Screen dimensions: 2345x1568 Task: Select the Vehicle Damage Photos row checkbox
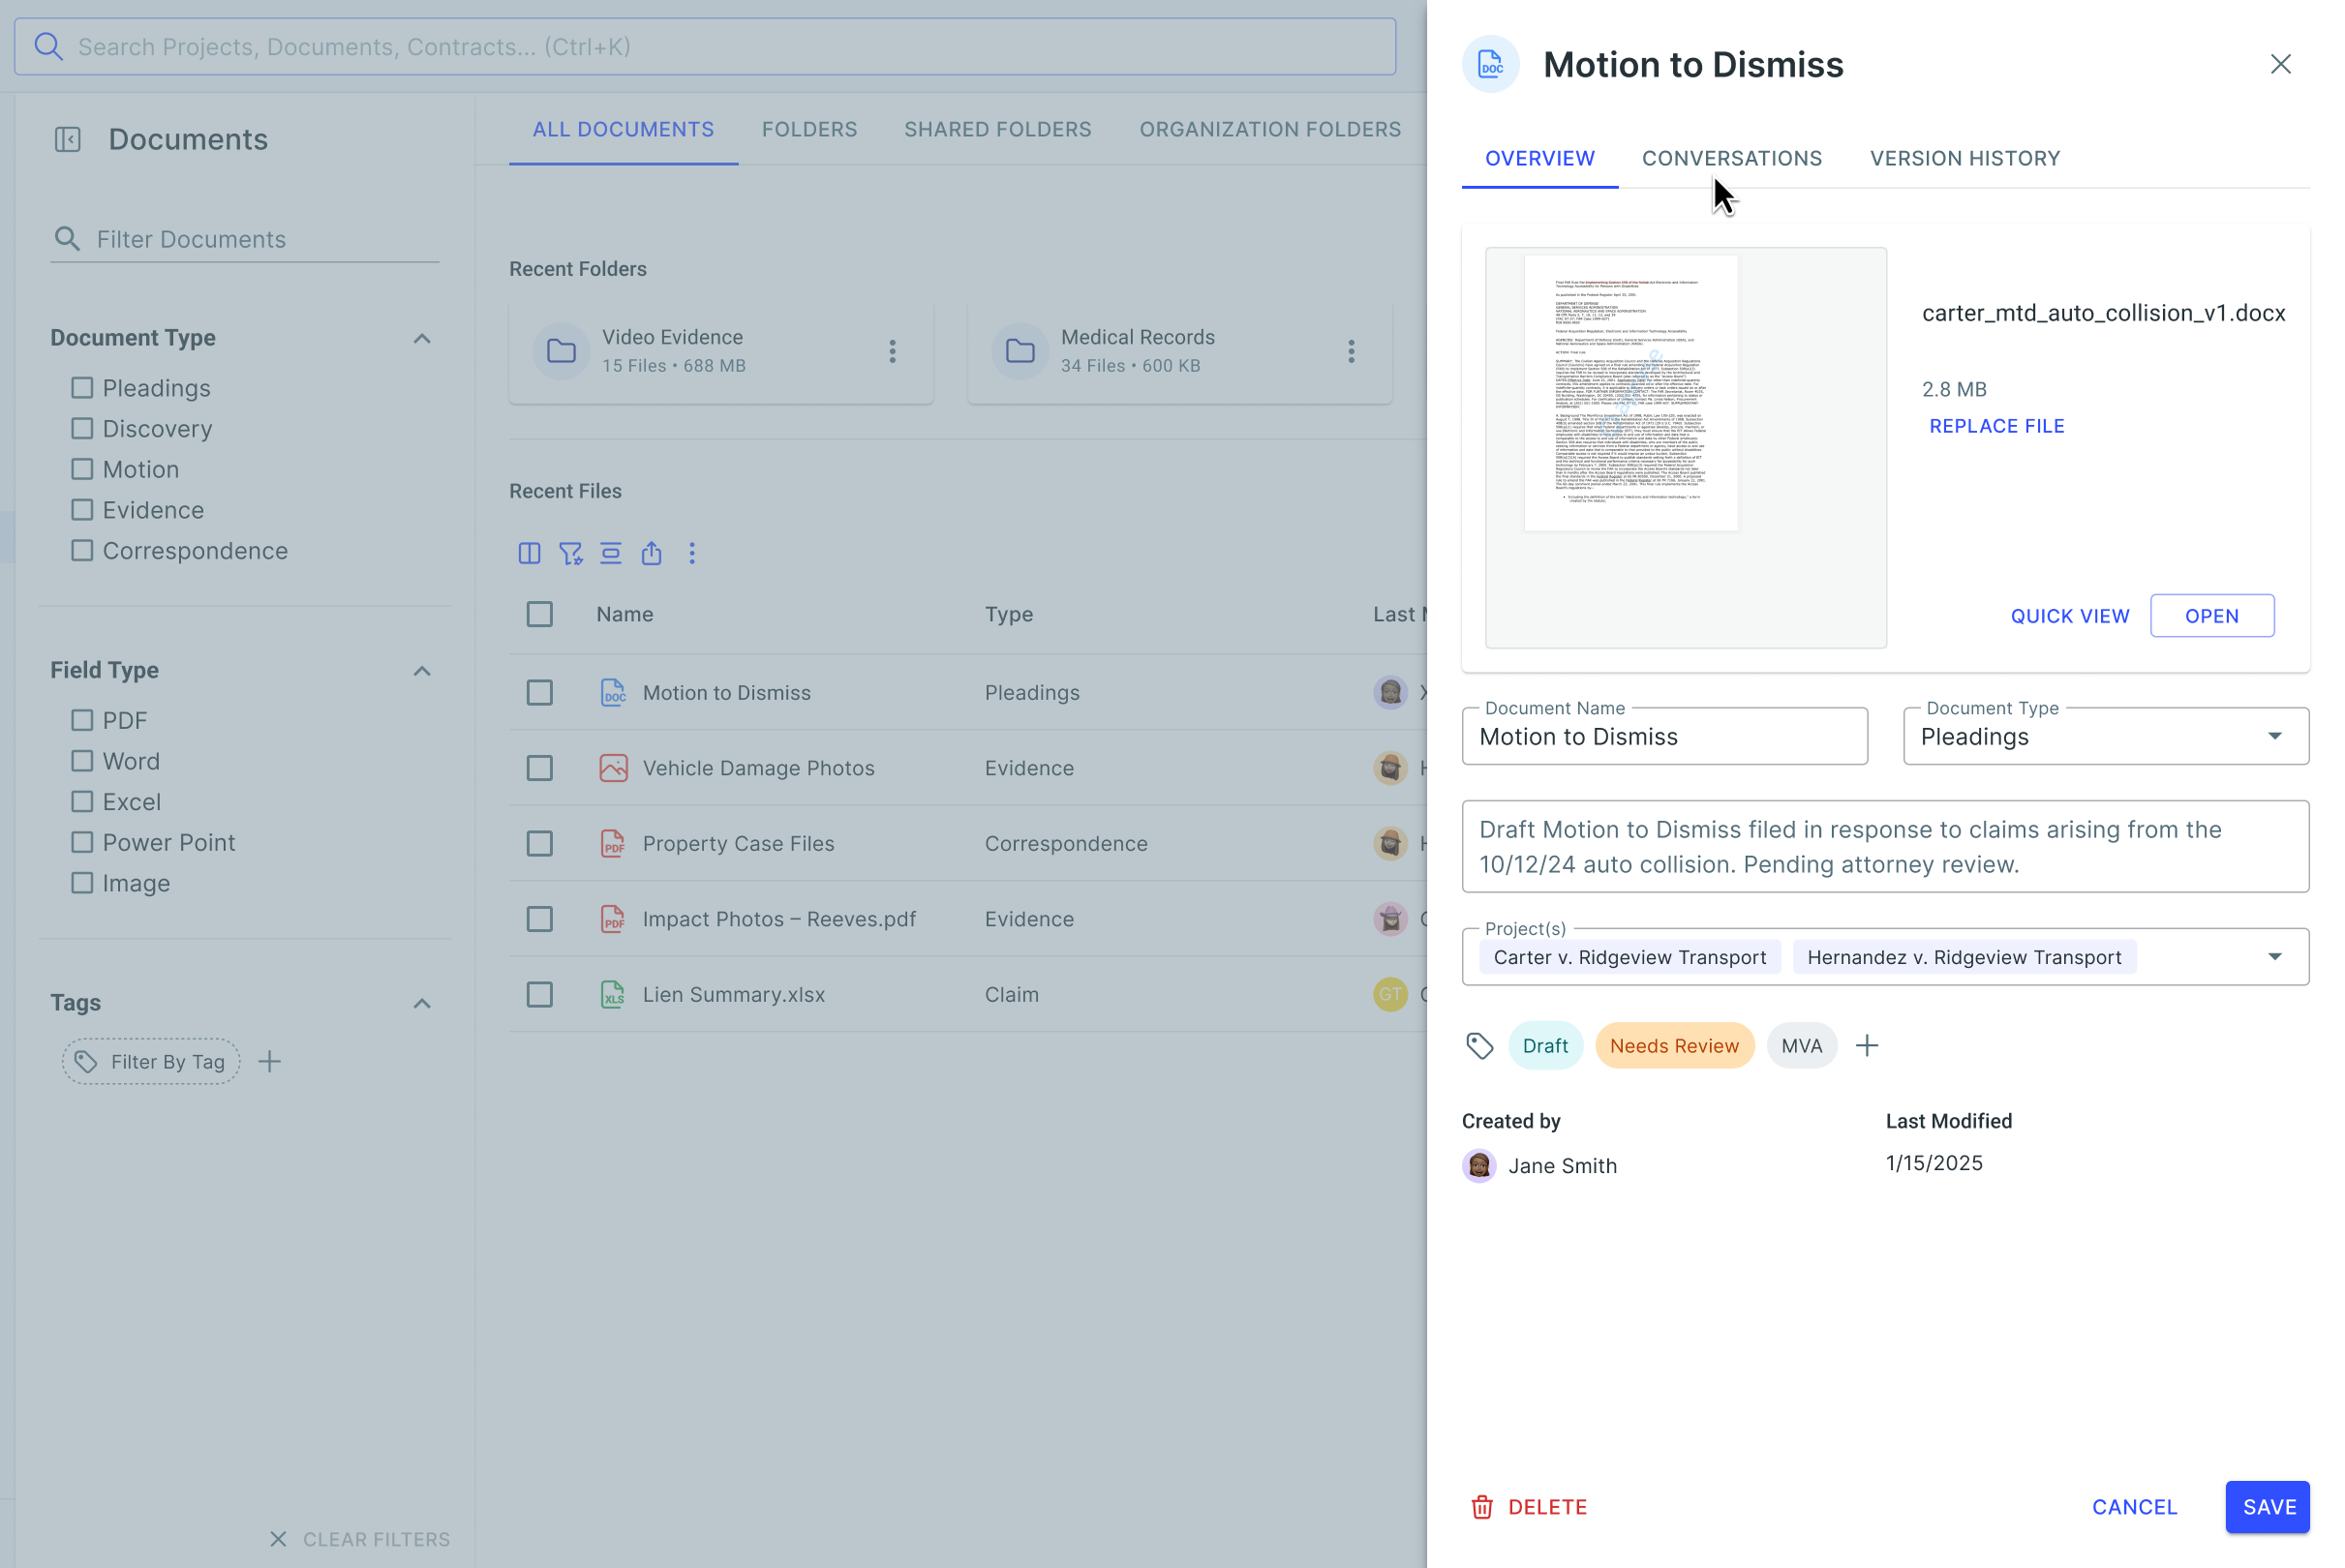pyautogui.click(x=539, y=768)
